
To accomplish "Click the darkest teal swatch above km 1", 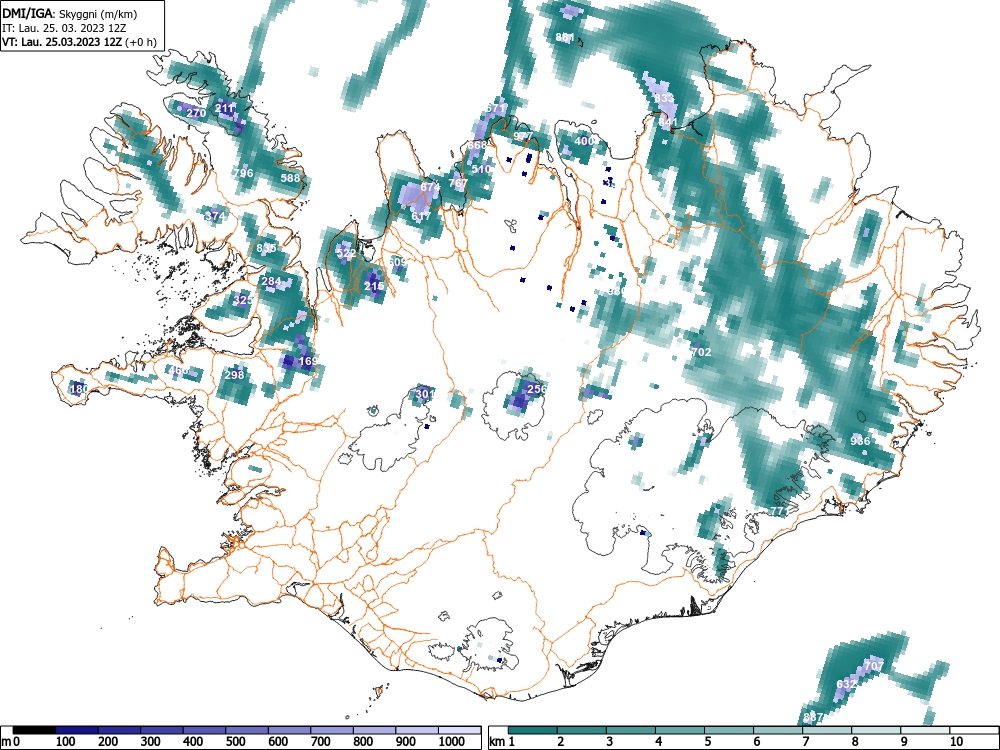I will tap(533, 730).
